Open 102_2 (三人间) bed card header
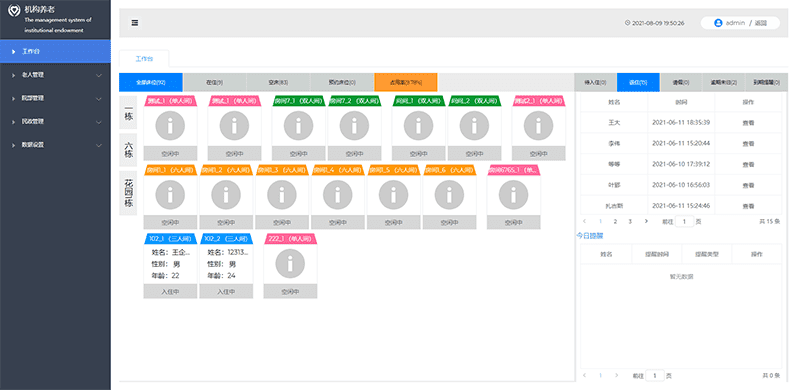 pos(226,239)
